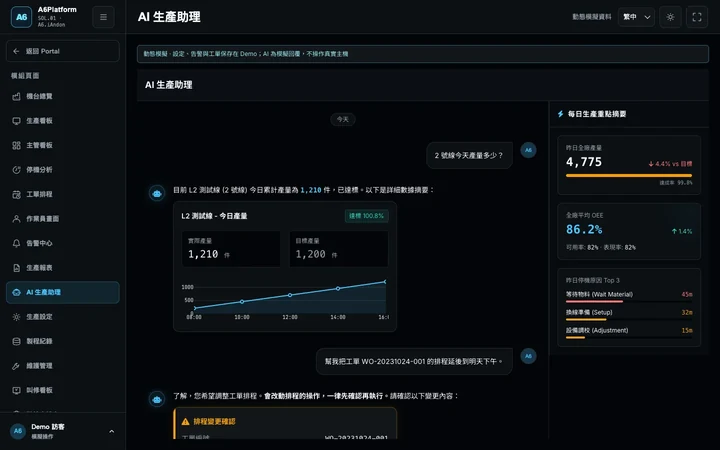Open 停機分析 in the sidebar

62,170
